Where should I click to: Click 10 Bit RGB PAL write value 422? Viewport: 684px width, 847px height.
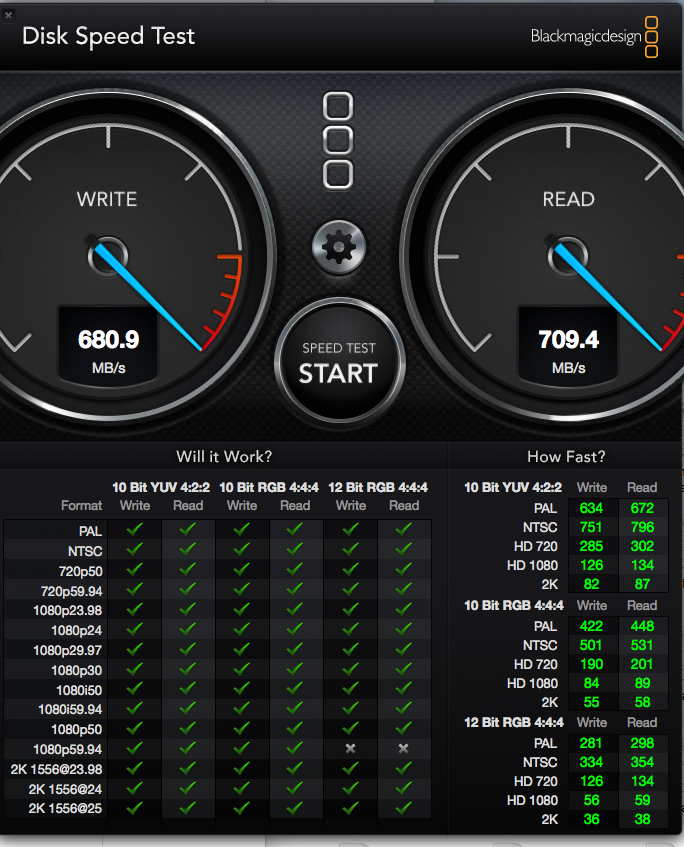[591, 626]
